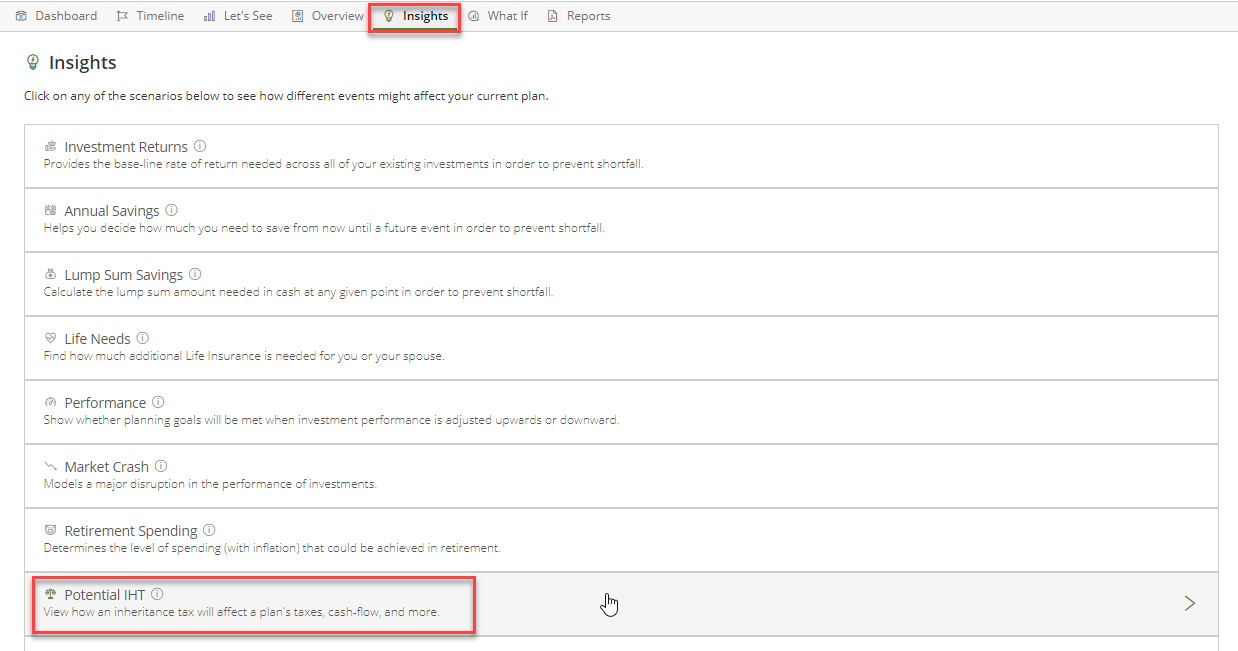Image resolution: width=1238 pixels, height=651 pixels.
Task: Click the info icon next to Life Needs
Action: (x=143, y=338)
